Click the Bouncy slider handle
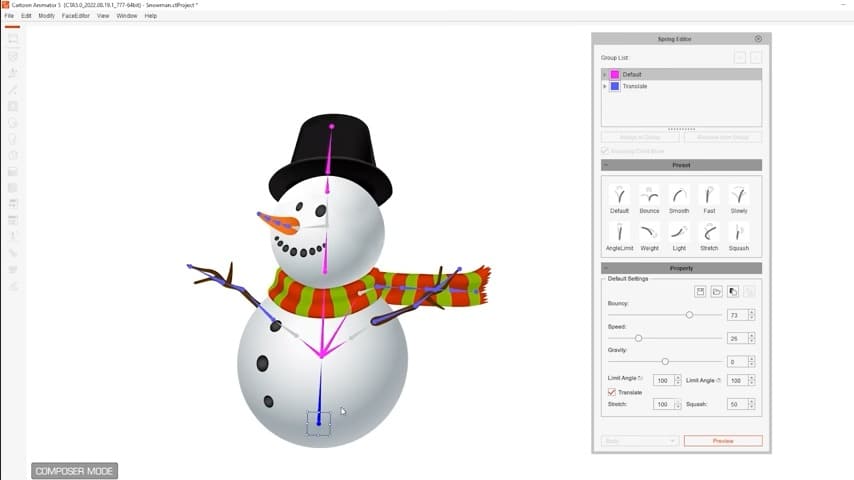Viewport: 854px width, 480px height. pos(689,315)
